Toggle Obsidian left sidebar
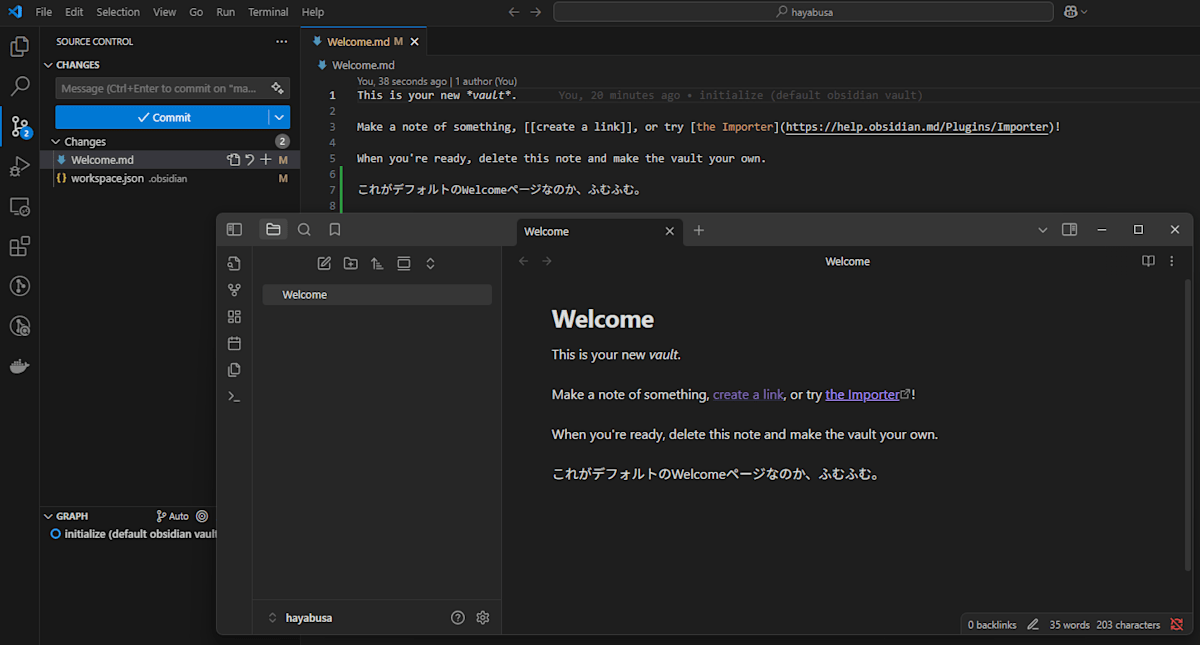This screenshot has width=1200, height=645. pyautogui.click(x=234, y=230)
